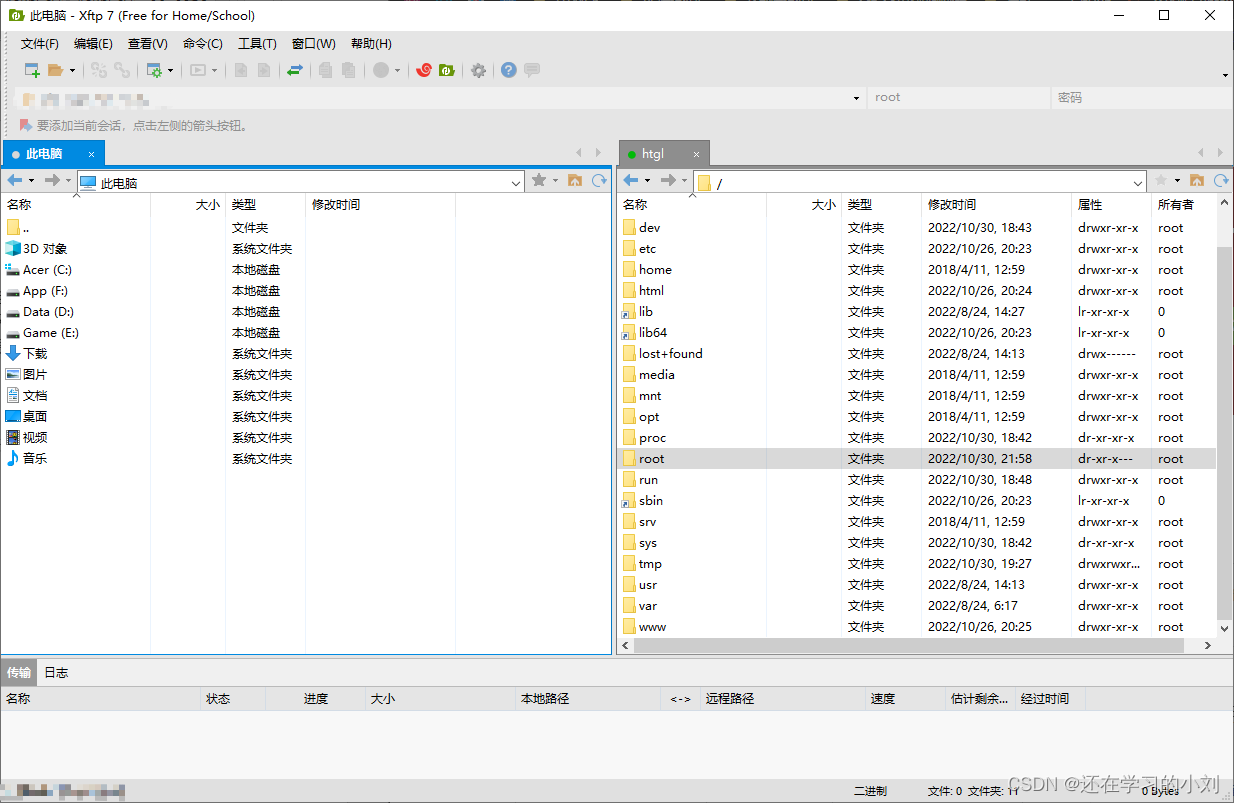
Task: Refresh the local pane listing
Action: pyautogui.click(x=599, y=180)
